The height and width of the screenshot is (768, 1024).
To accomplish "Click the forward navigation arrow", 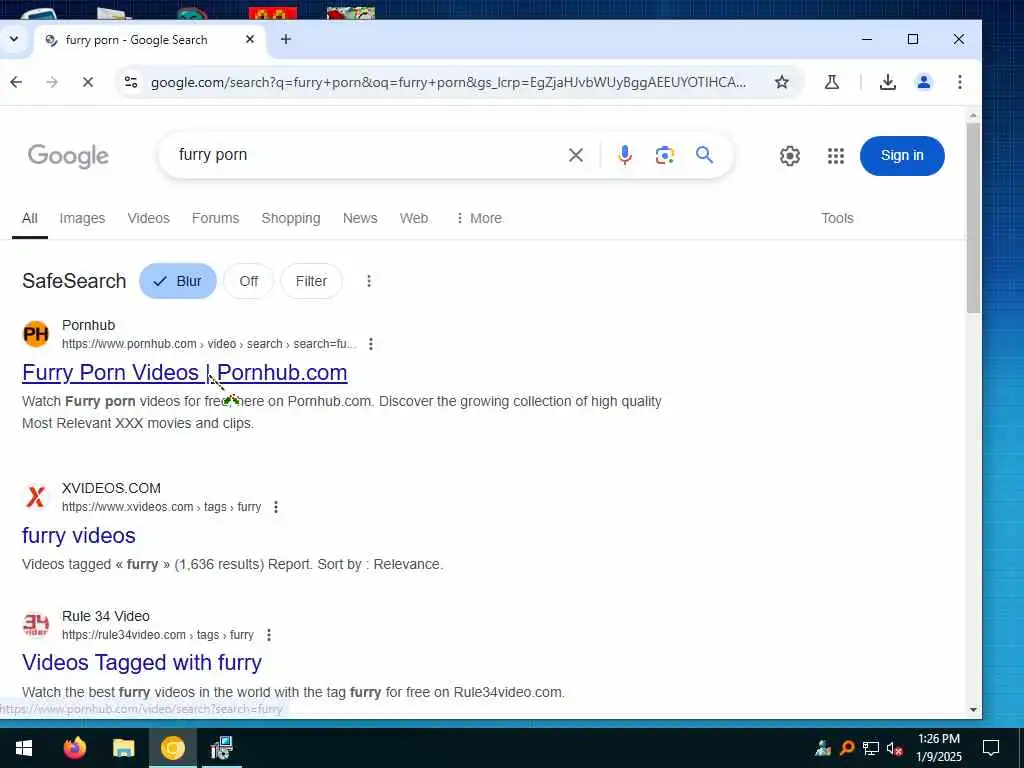I will [x=52, y=82].
